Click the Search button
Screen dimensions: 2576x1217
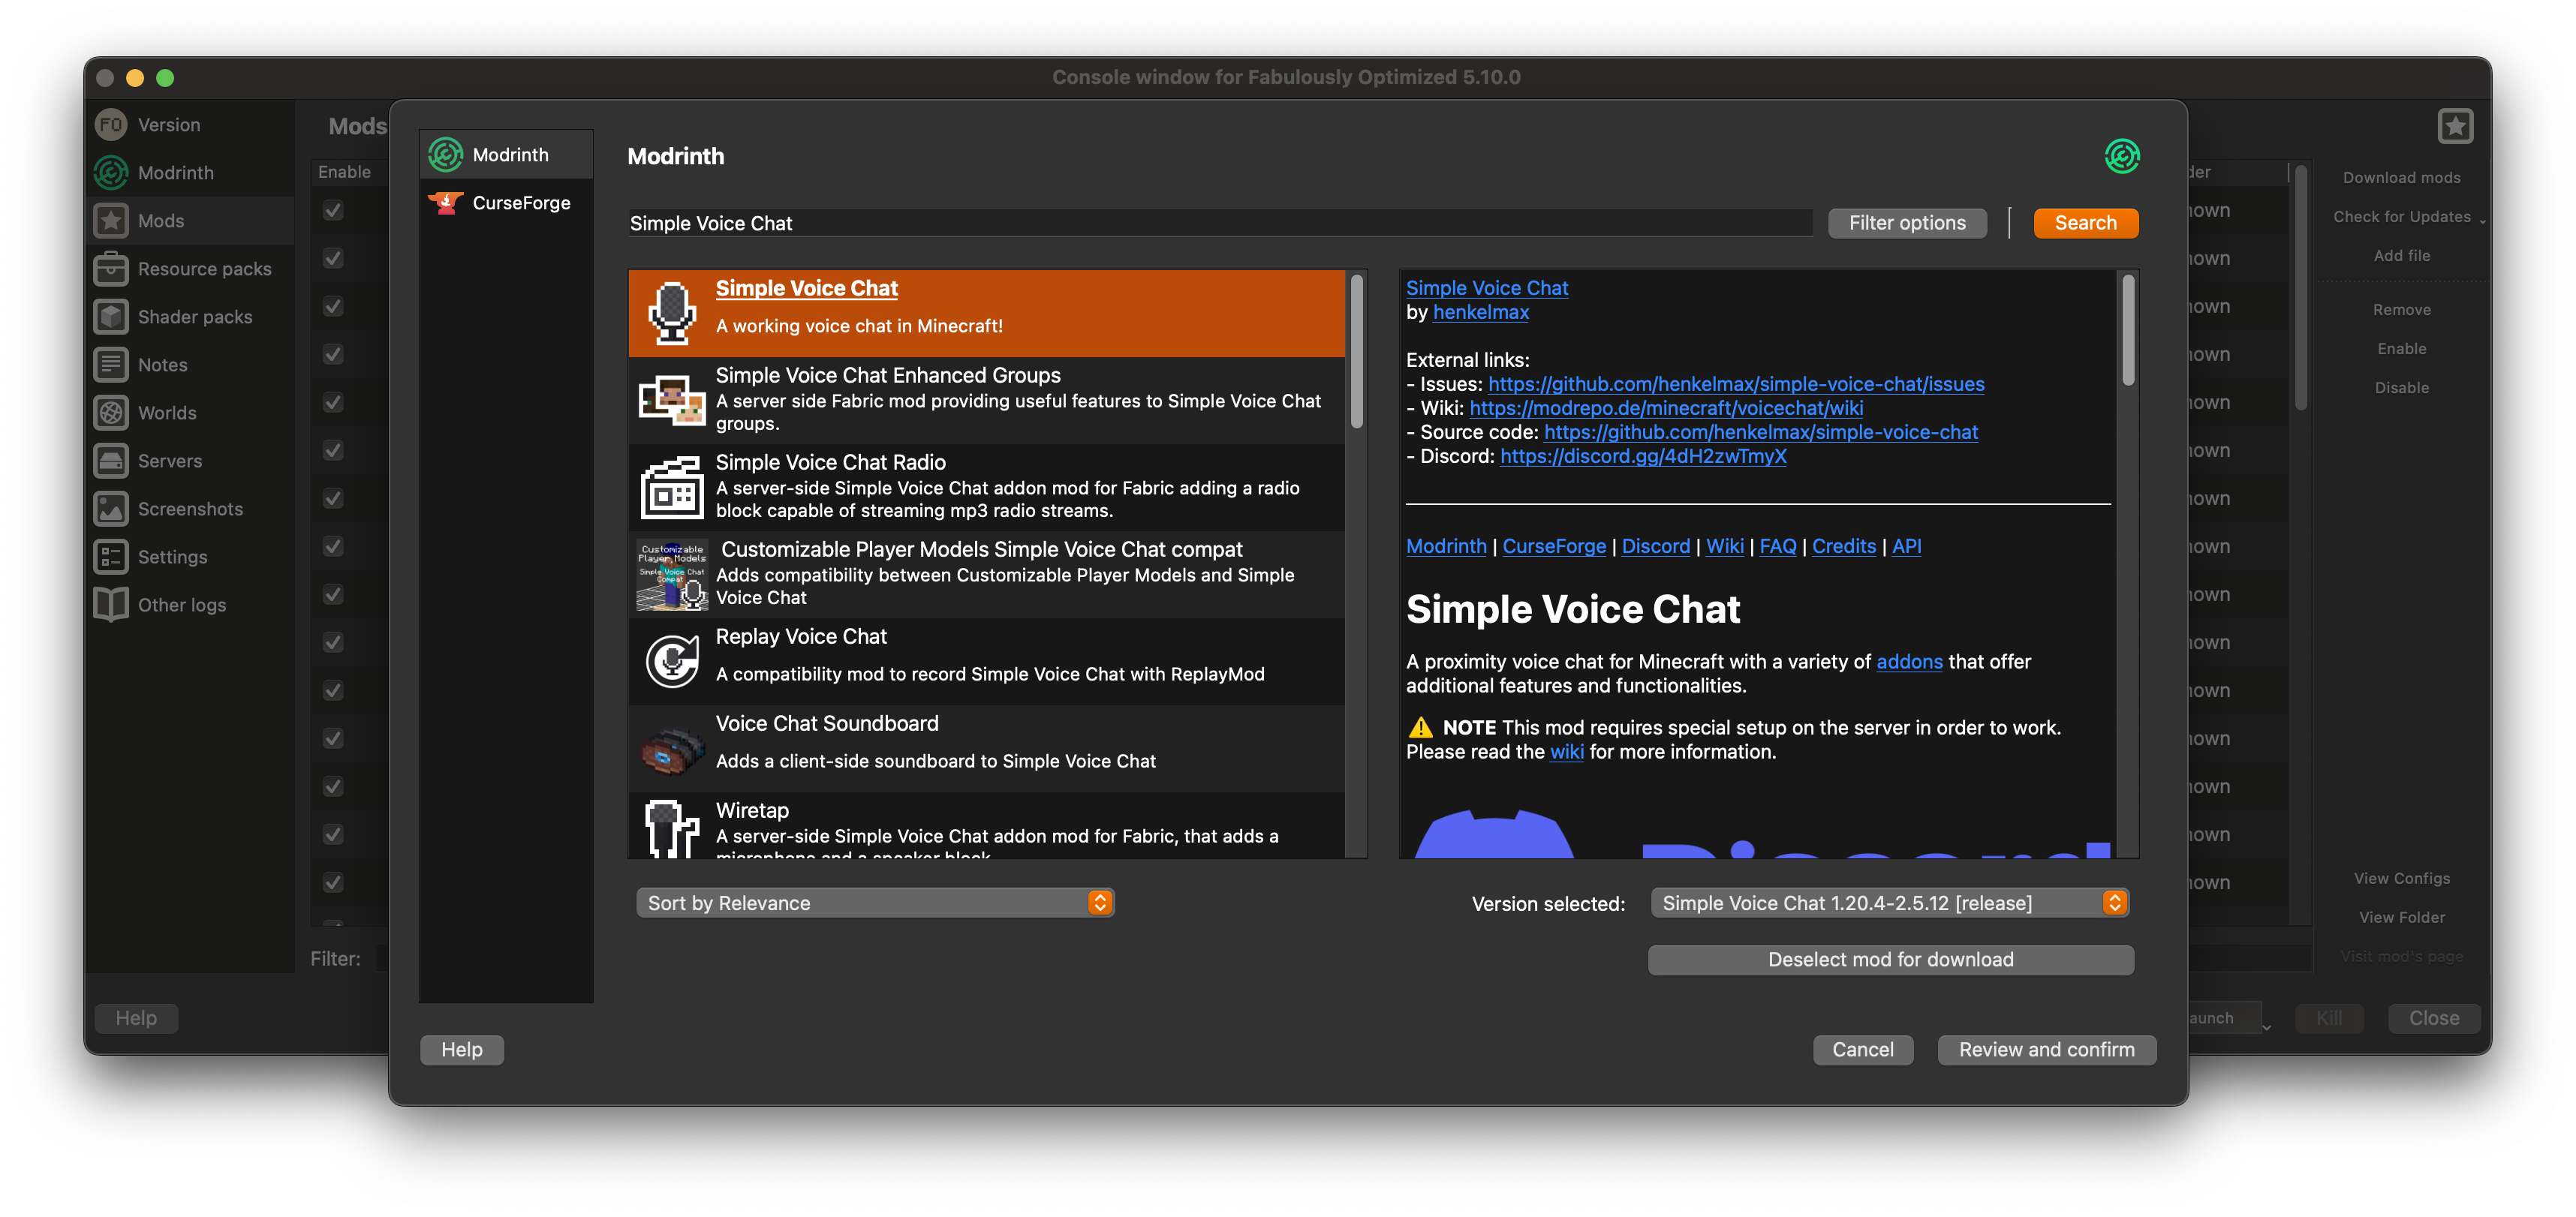pos(2085,223)
